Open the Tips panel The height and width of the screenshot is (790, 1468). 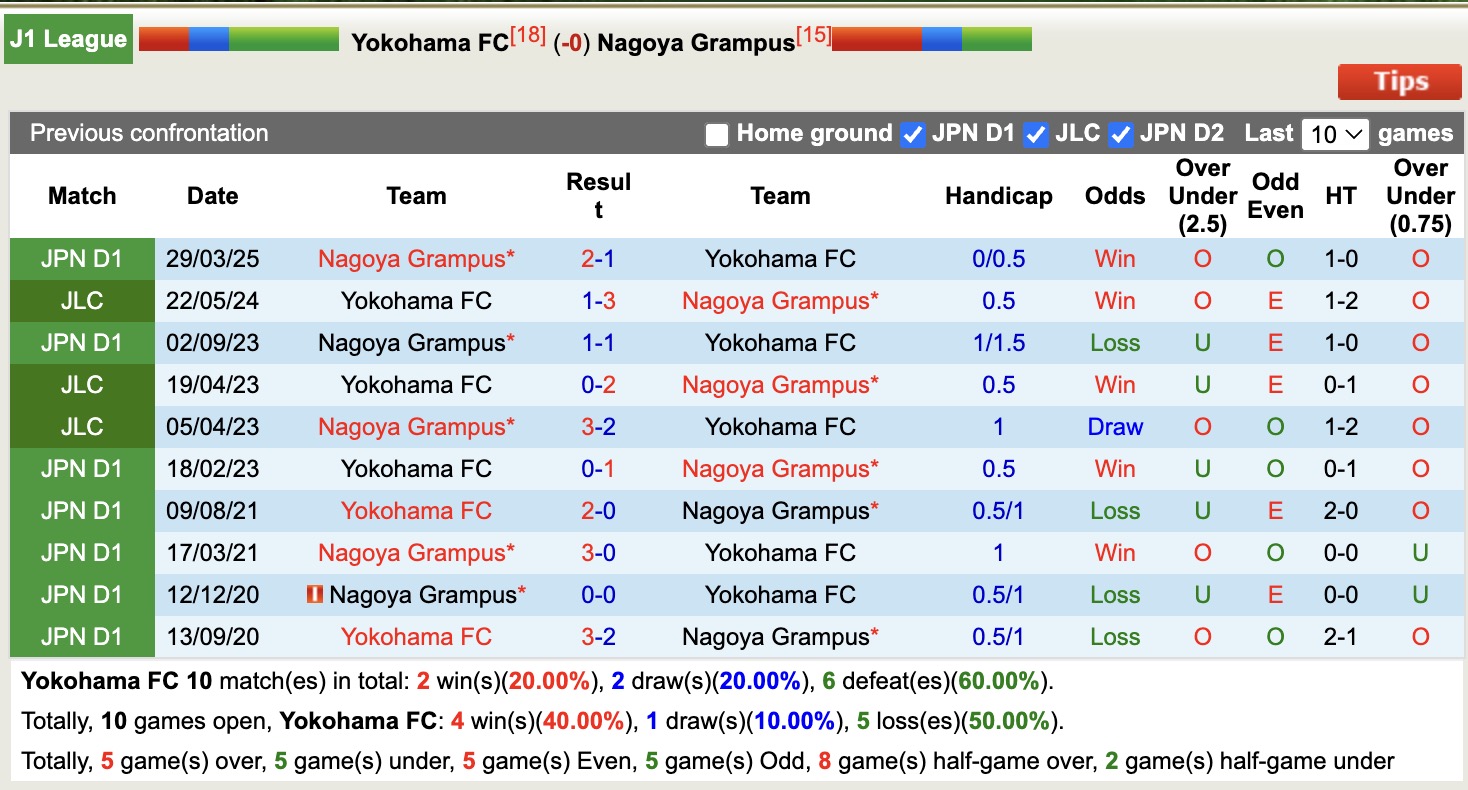click(1399, 82)
